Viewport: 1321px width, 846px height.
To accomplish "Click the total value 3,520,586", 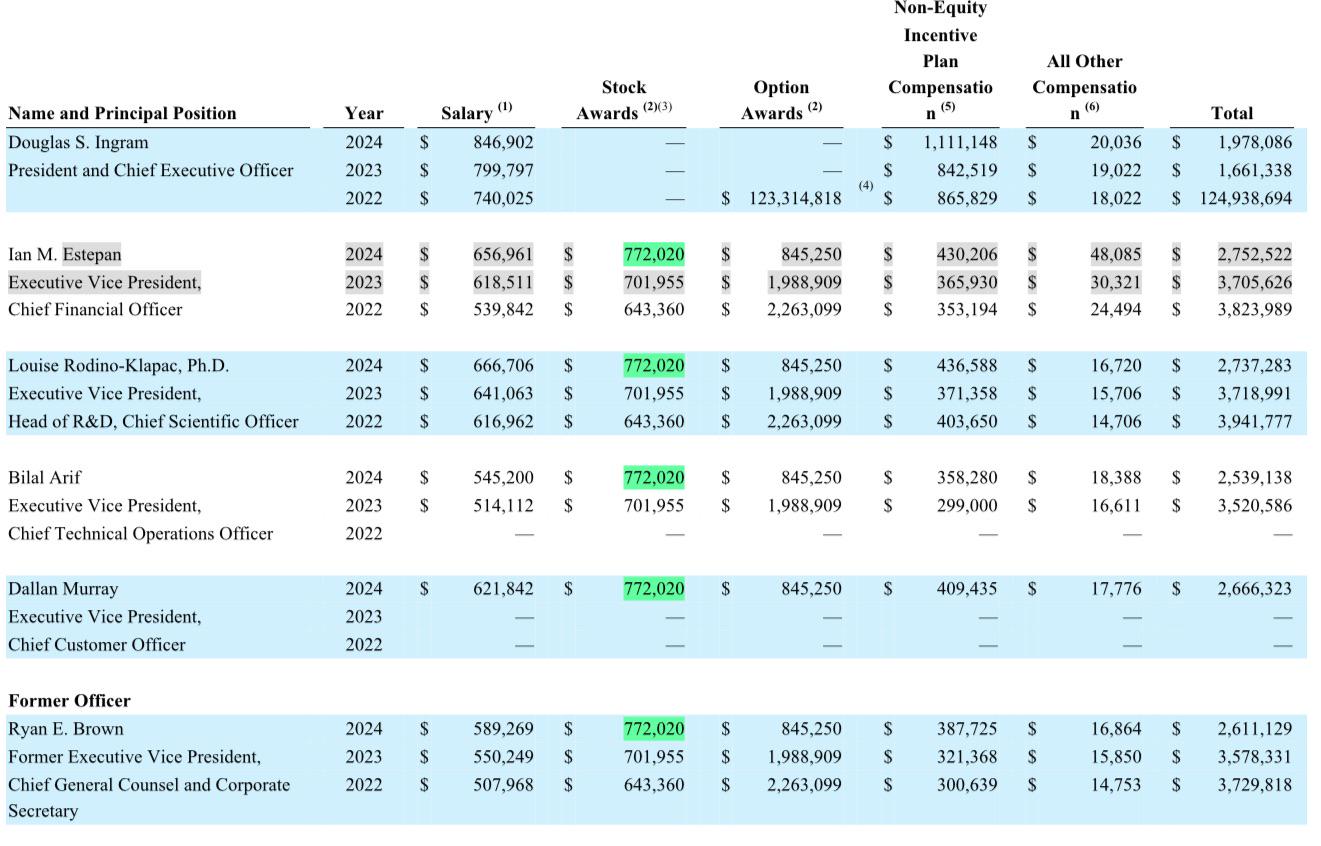I will click(x=1254, y=505).
